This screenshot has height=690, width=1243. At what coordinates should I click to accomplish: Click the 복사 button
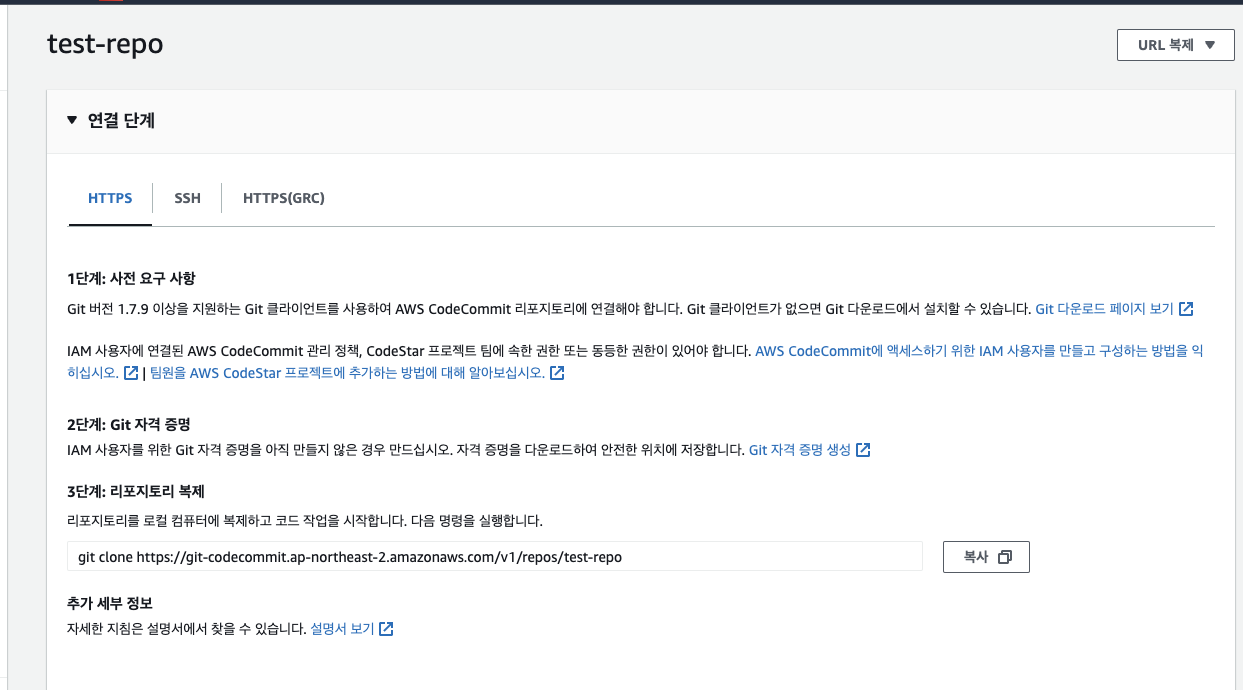[x=986, y=557]
